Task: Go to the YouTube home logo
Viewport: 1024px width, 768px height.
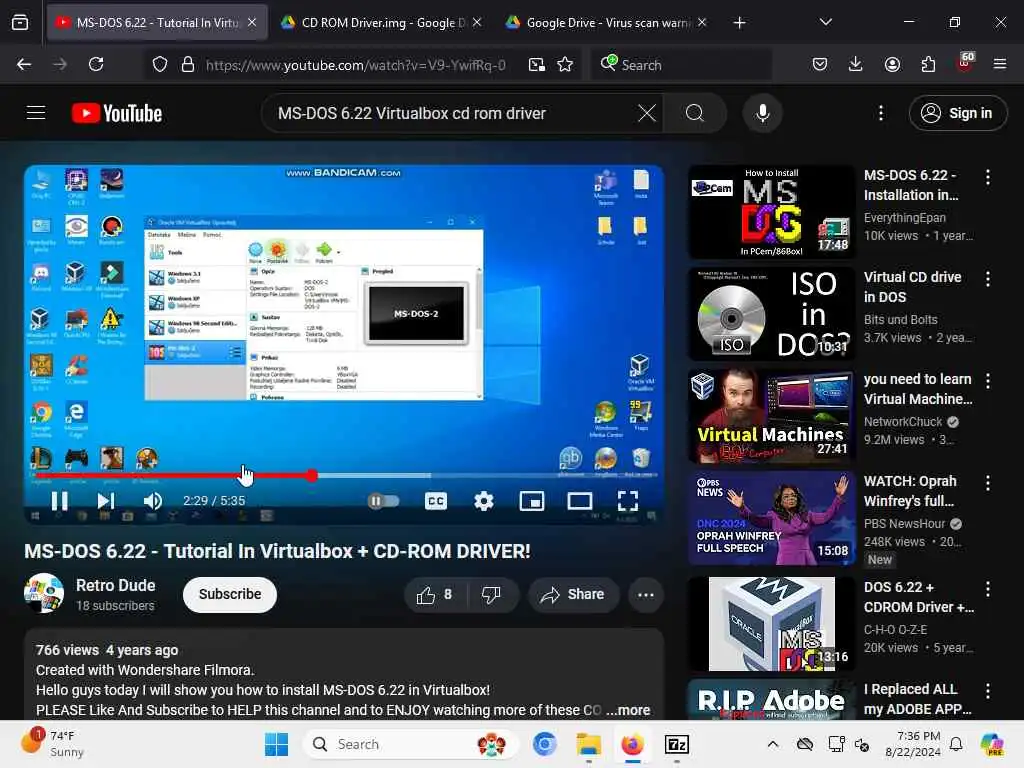Action: pos(117,113)
